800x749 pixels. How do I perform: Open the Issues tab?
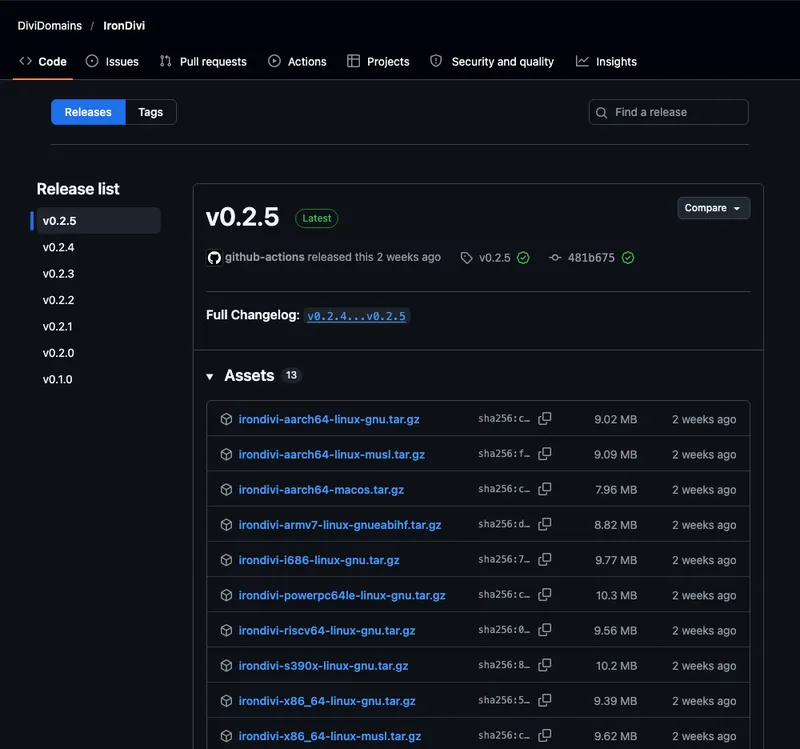click(112, 61)
